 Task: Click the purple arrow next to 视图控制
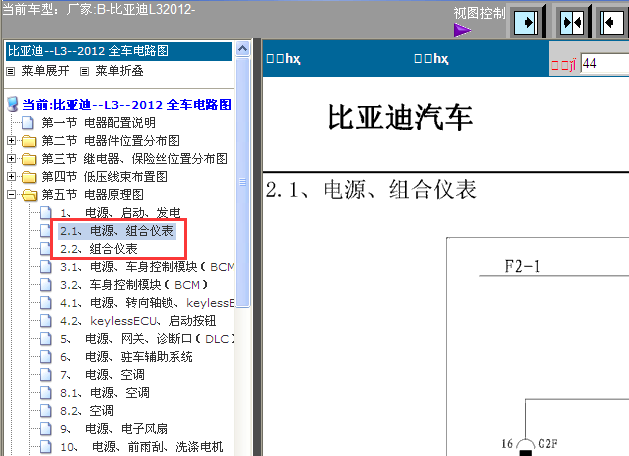462,30
